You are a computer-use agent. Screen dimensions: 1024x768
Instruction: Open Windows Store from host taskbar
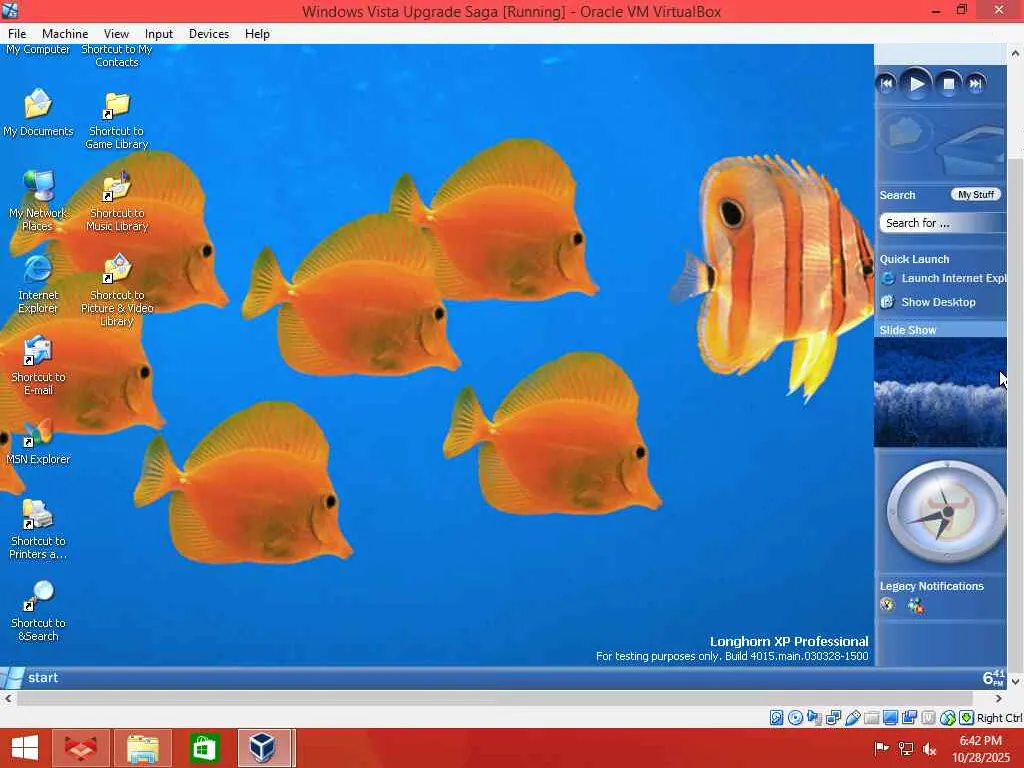[204, 748]
